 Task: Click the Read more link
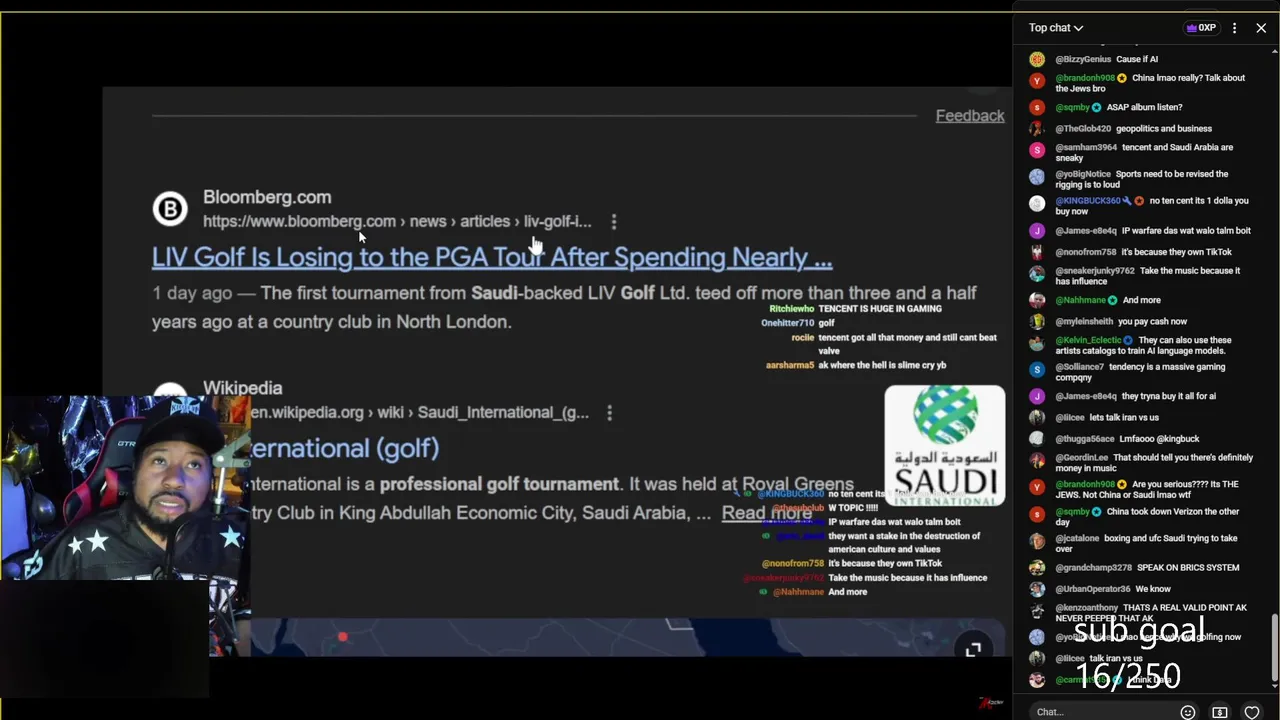pos(766,513)
